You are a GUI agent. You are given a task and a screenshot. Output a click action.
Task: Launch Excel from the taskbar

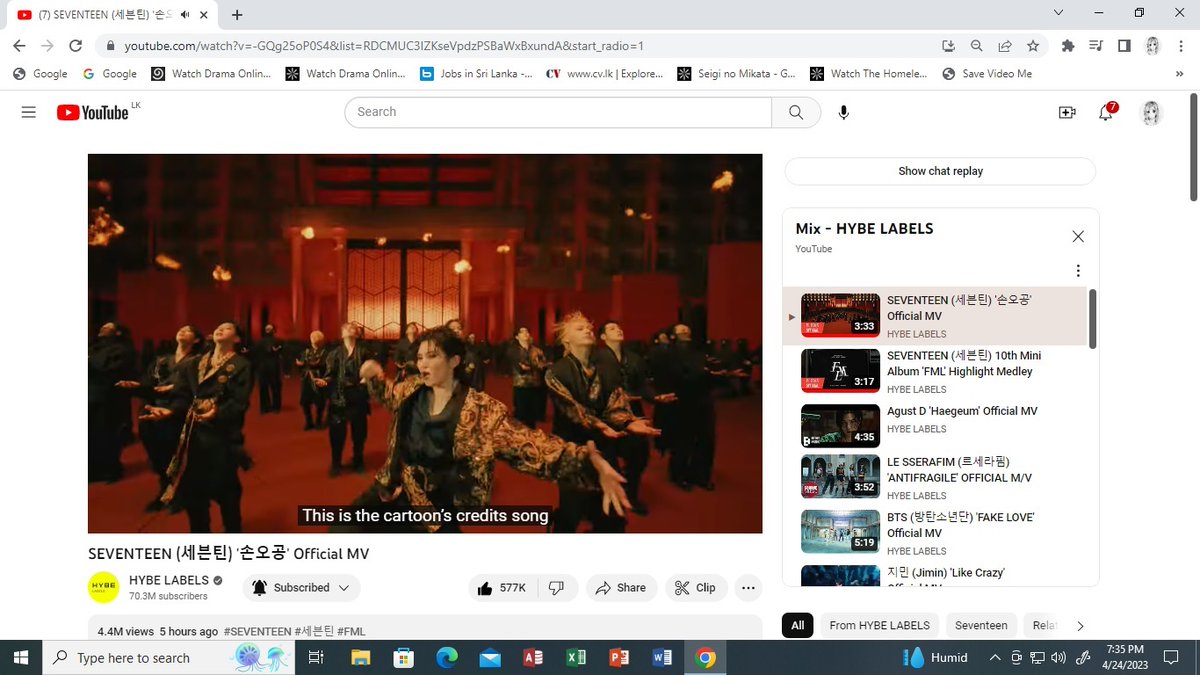(576, 657)
